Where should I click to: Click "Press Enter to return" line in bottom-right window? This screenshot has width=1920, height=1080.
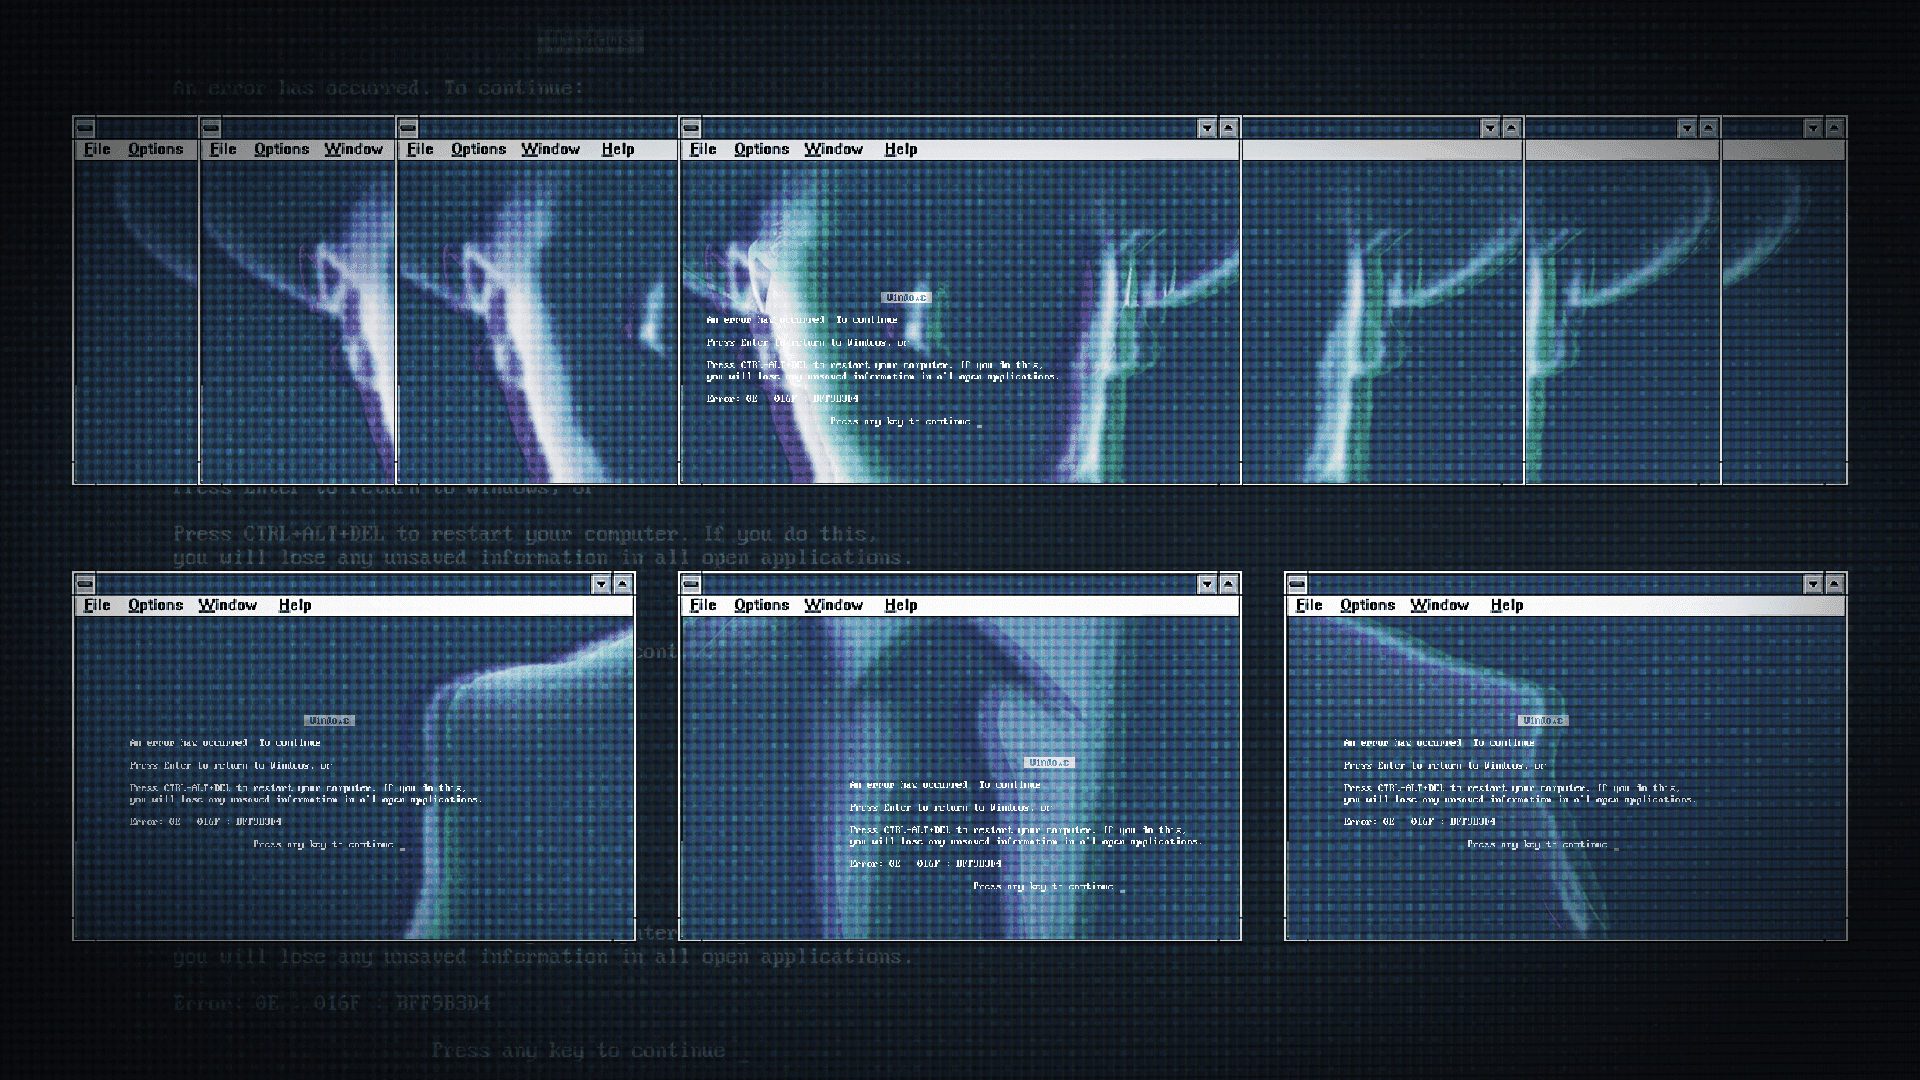(1443, 766)
